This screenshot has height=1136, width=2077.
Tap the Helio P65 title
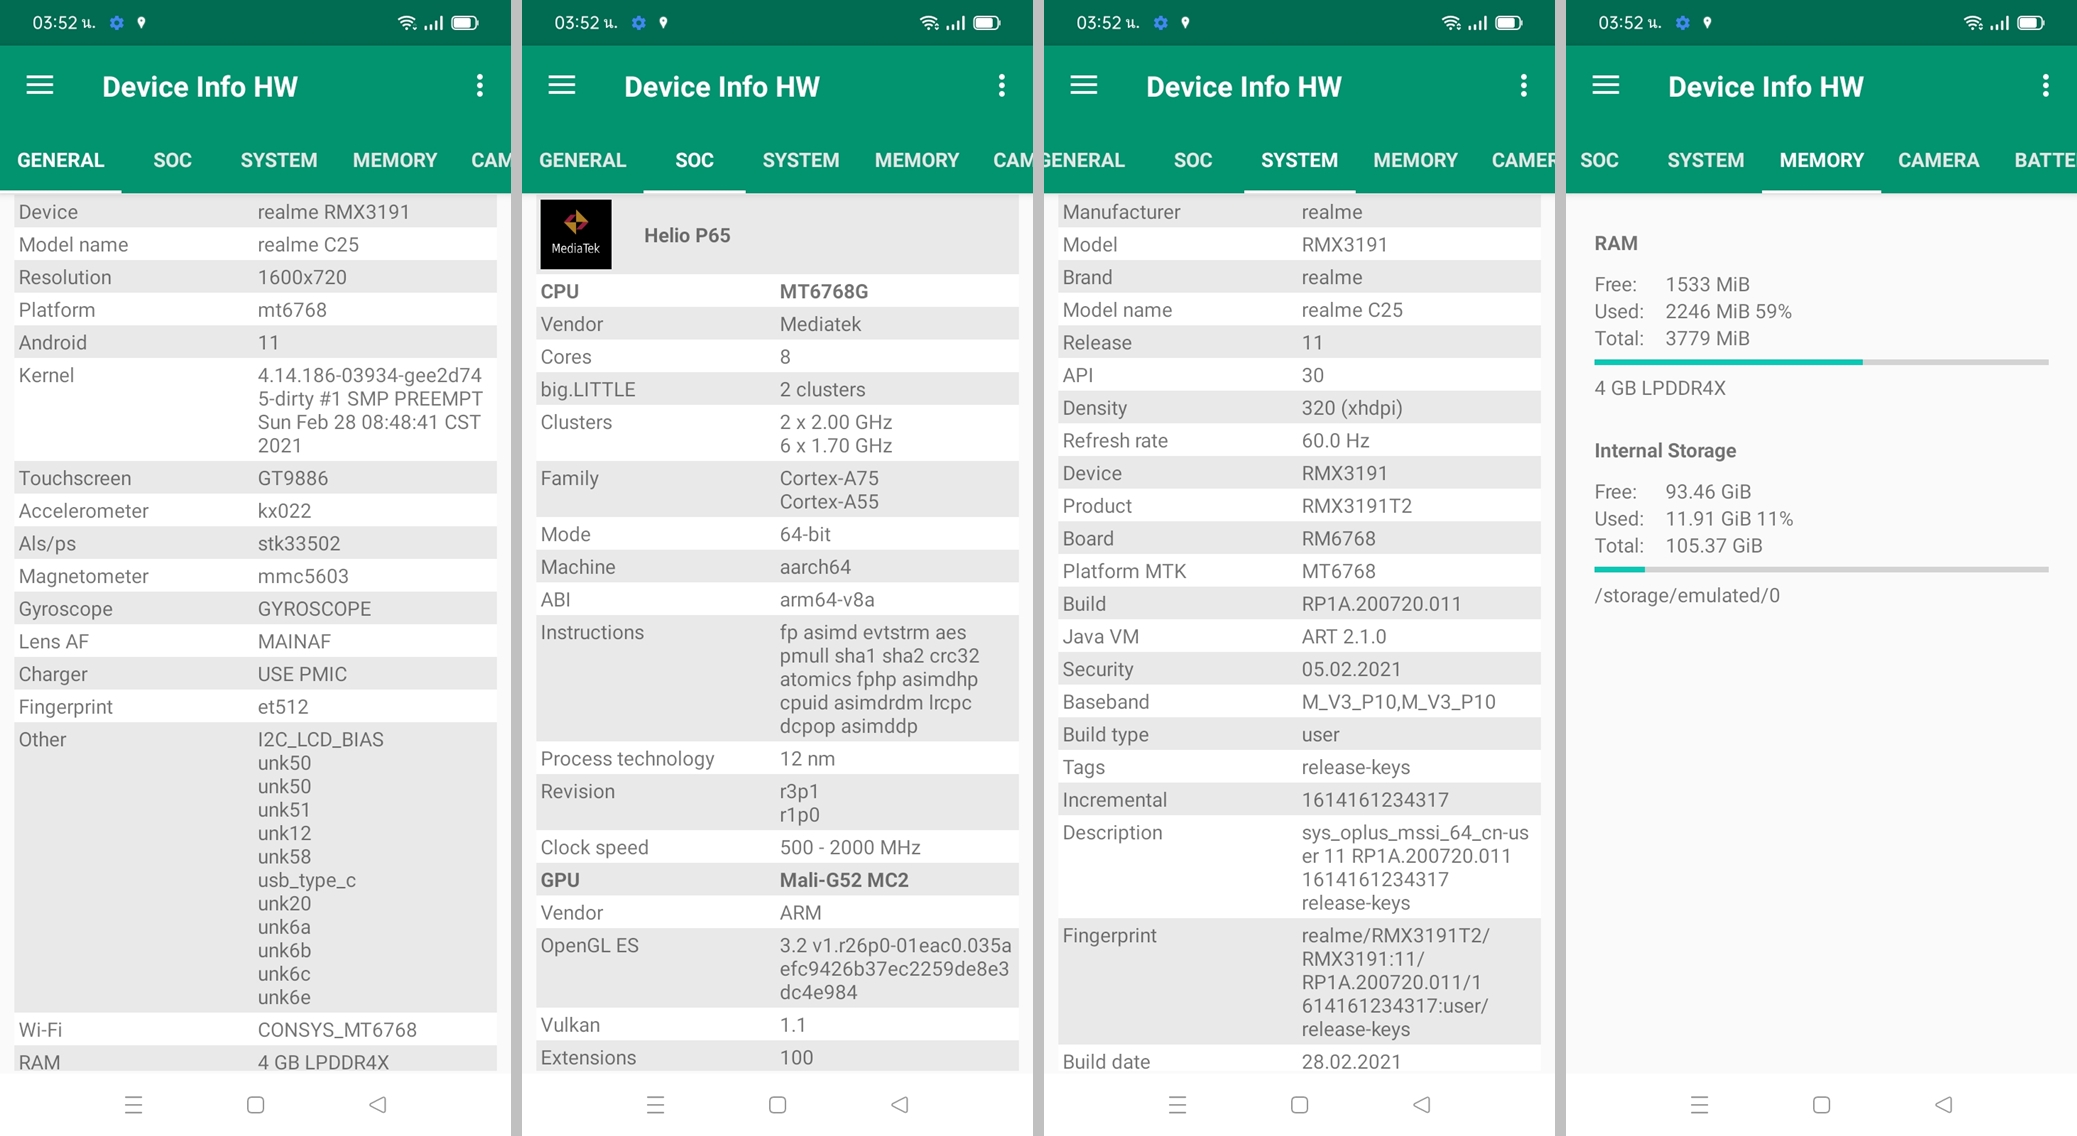pos(687,235)
